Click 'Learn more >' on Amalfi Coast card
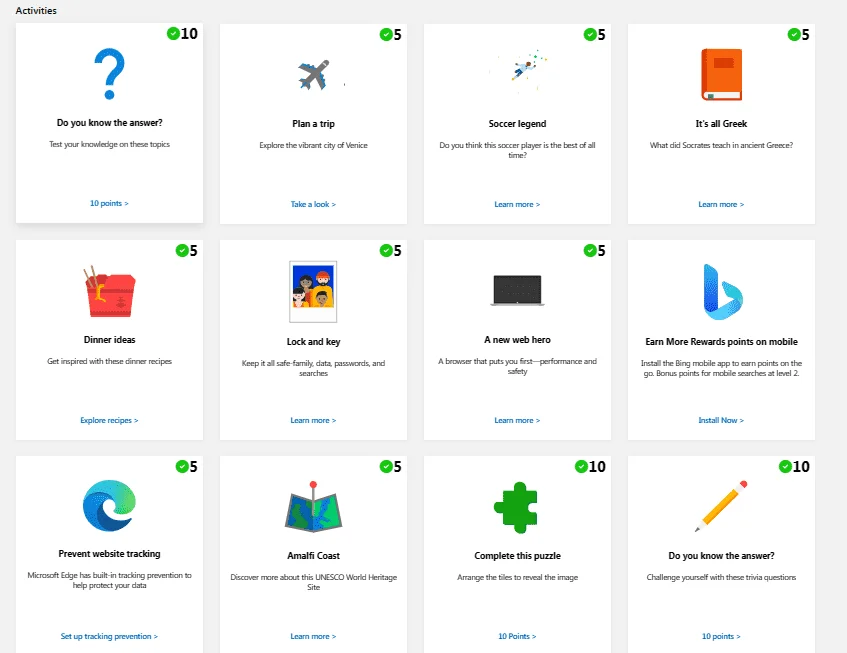 (x=313, y=636)
